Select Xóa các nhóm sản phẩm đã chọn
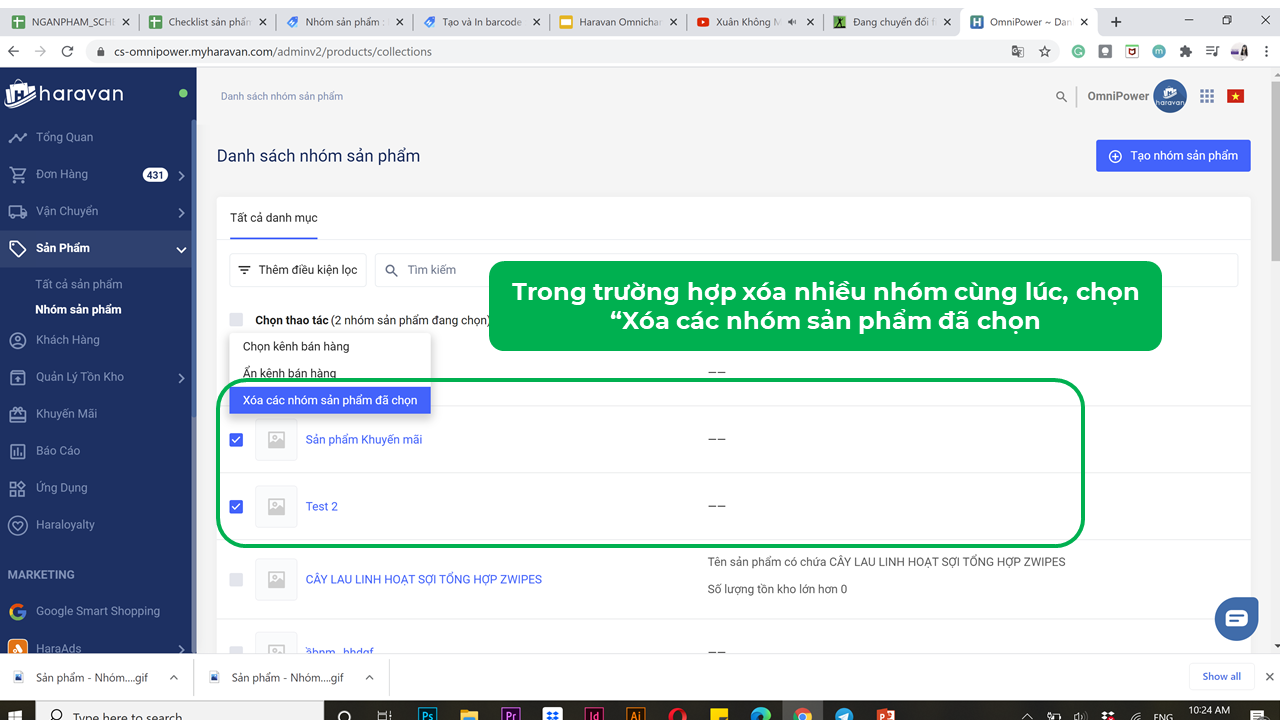The height and width of the screenshot is (720, 1280). tap(330, 400)
